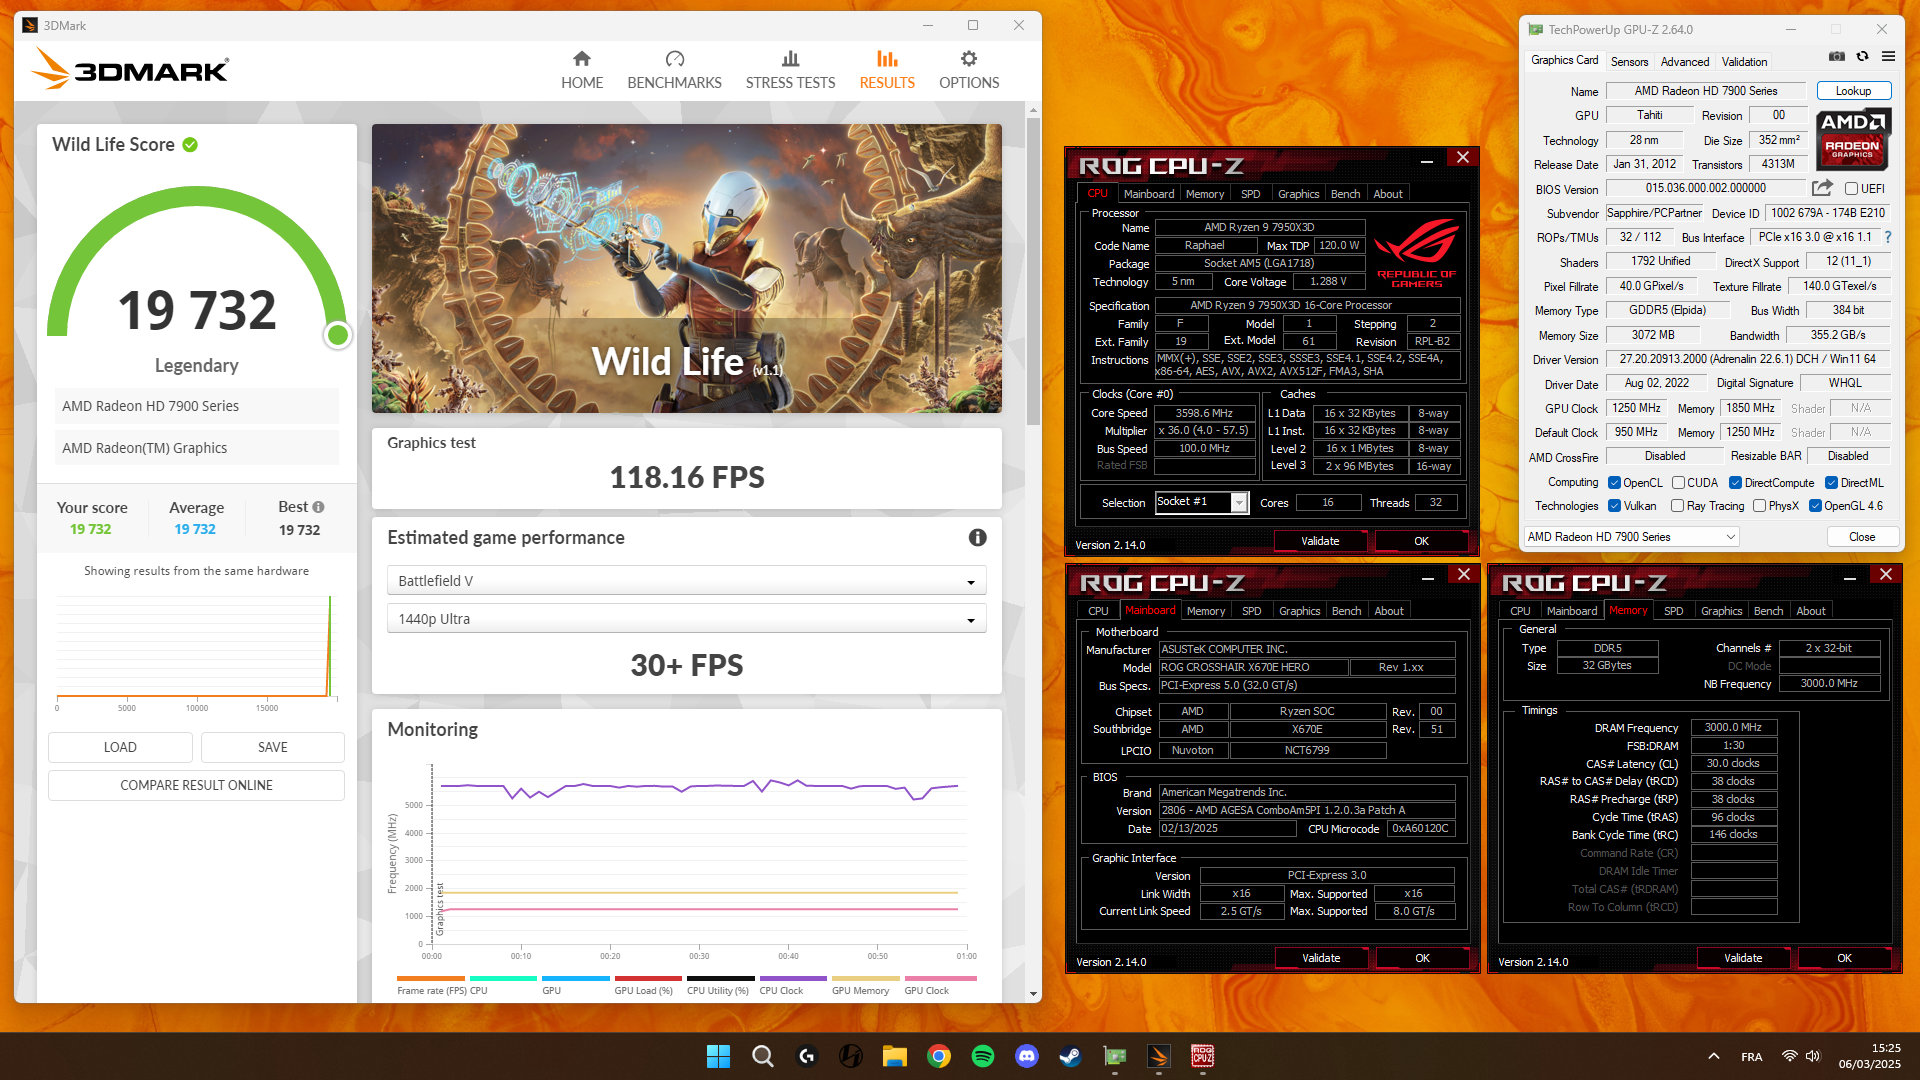The width and height of the screenshot is (1920, 1080).
Task: Open GPU selector dropdown in GPU-Z
Action: click(x=1631, y=537)
